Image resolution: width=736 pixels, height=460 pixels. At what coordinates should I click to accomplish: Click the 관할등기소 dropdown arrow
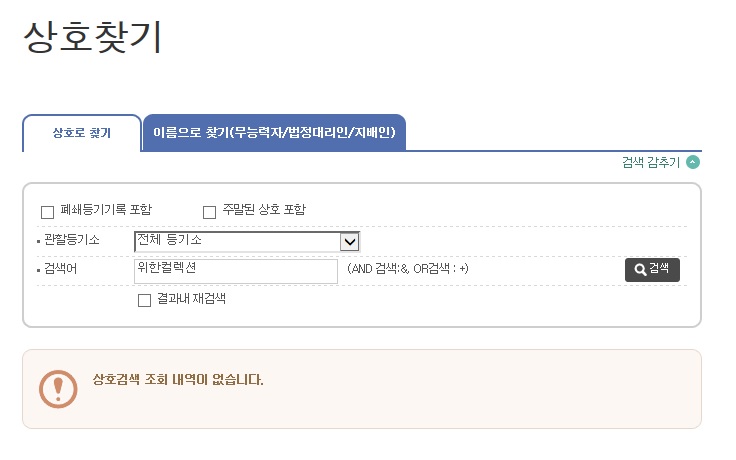click(x=349, y=241)
